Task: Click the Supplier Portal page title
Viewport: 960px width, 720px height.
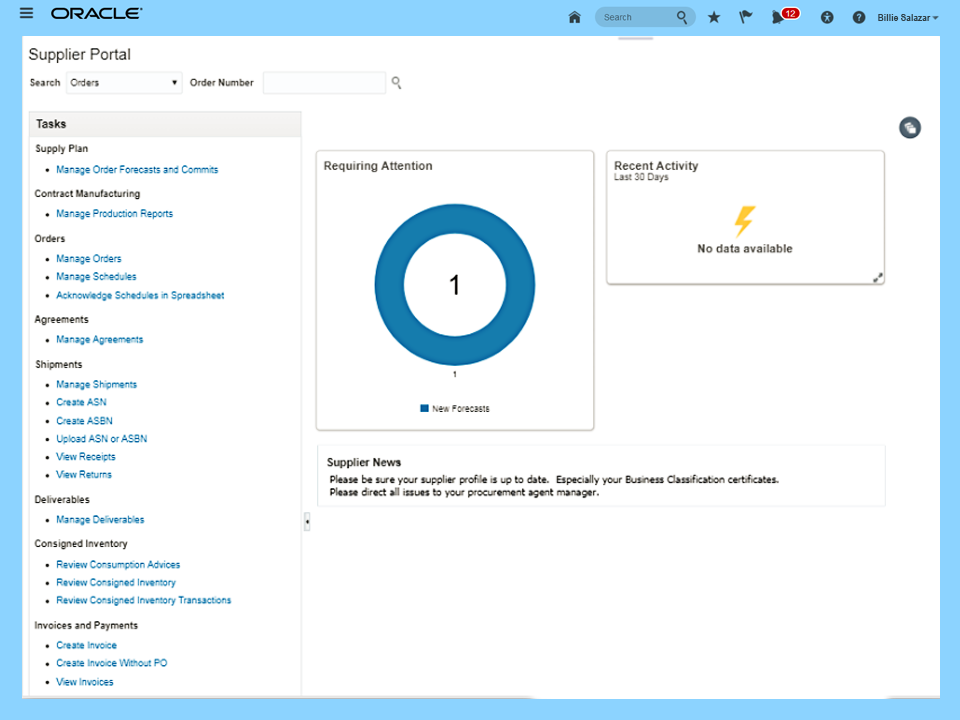Action: [80, 54]
